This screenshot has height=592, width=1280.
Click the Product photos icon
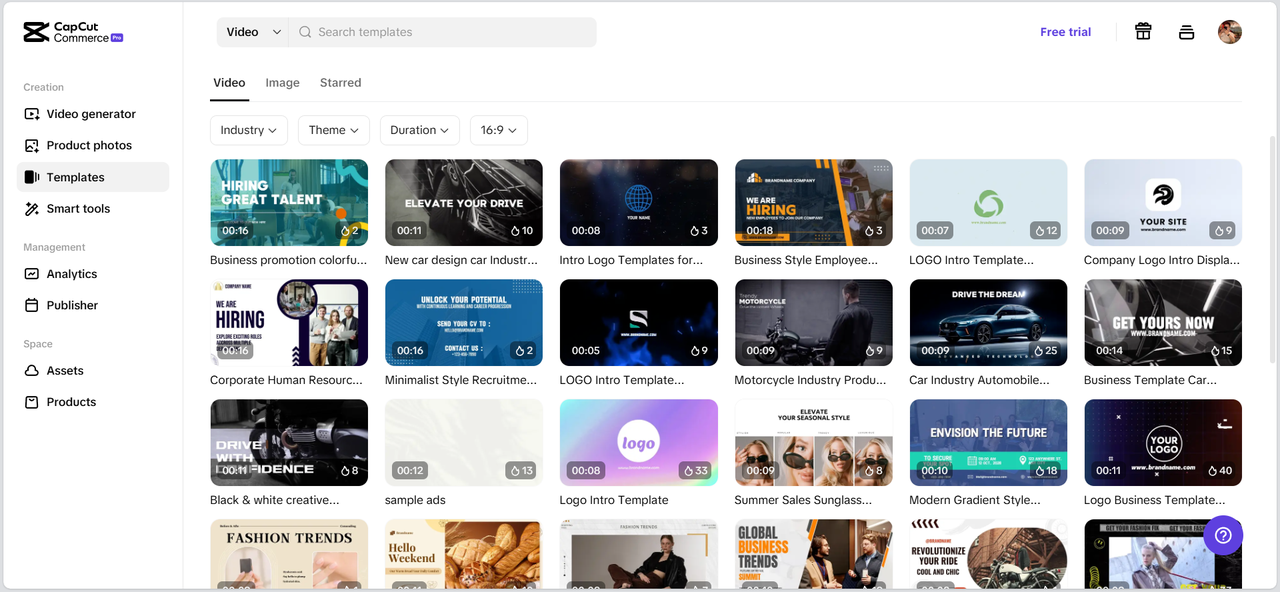click(32, 145)
